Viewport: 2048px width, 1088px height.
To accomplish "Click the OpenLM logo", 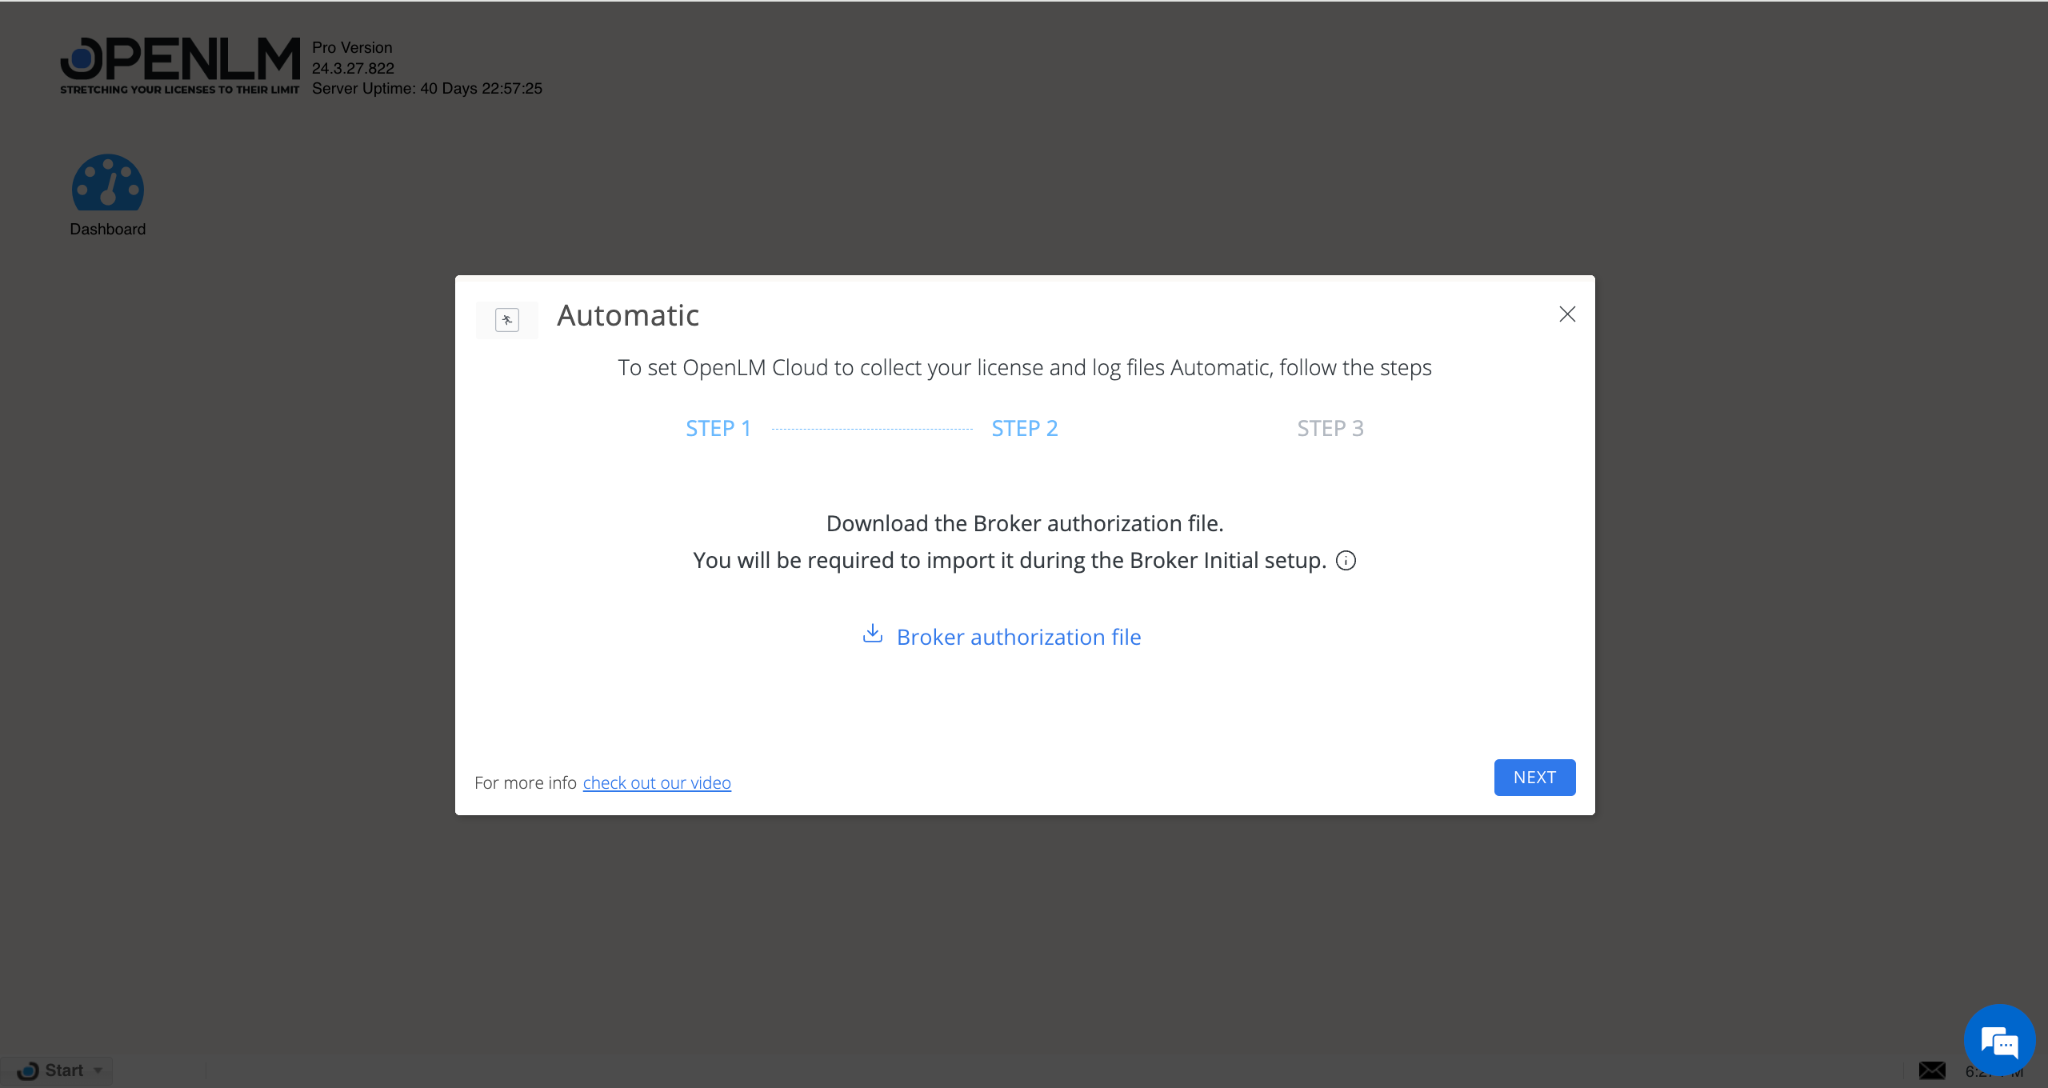I will (180, 62).
